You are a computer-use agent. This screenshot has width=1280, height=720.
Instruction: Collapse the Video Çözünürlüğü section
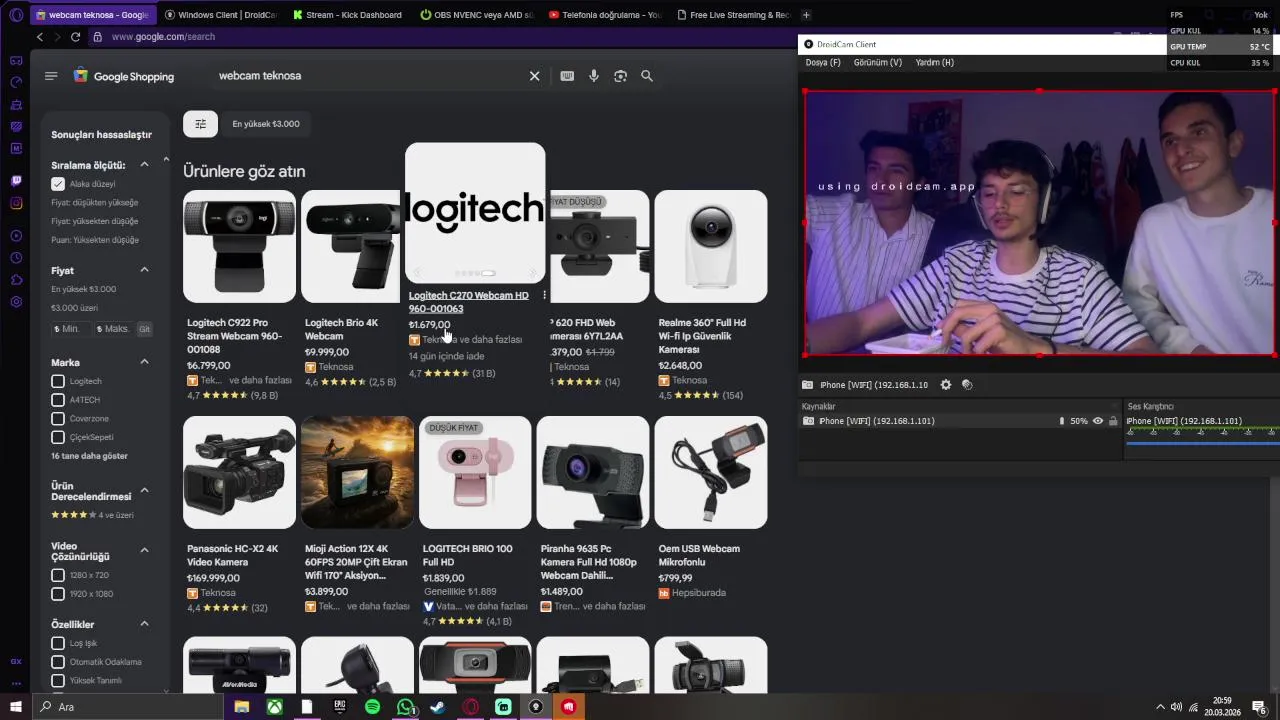[x=144, y=550]
